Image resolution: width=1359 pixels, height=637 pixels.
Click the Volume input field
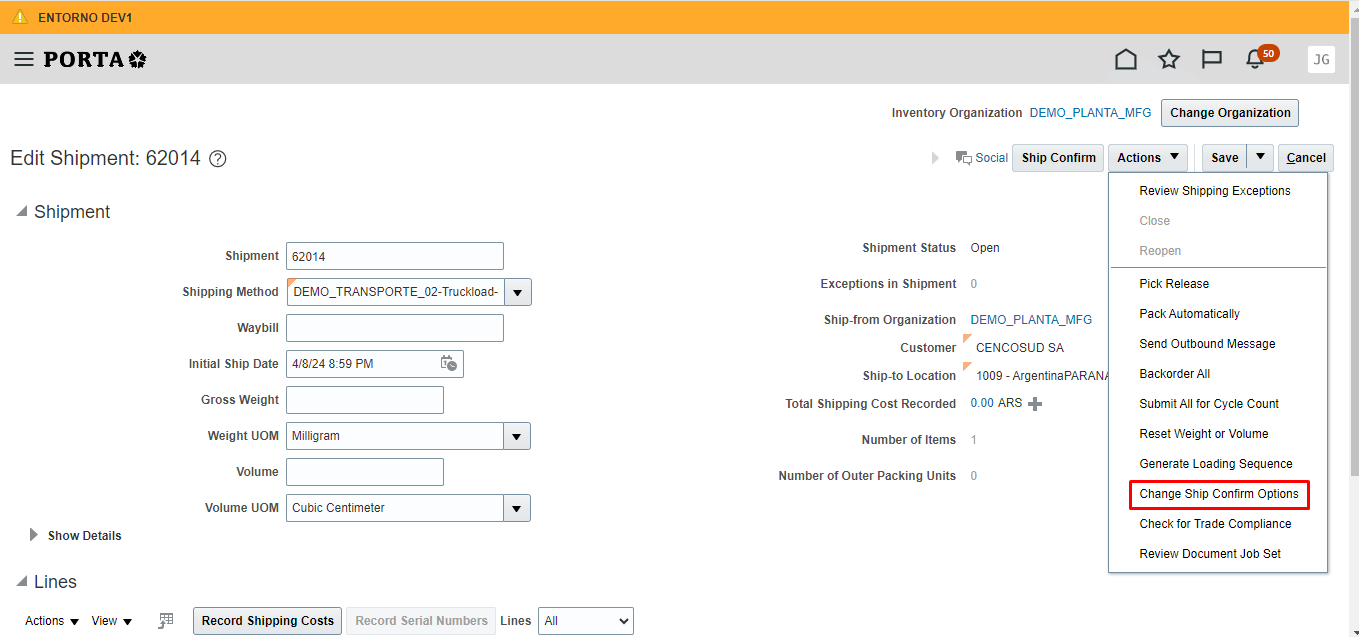click(365, 472)
